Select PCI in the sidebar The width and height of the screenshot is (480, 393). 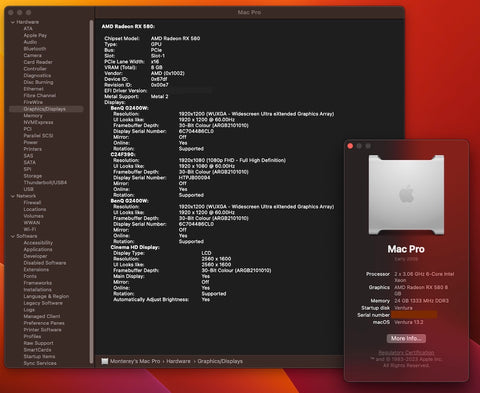[28, 129]
